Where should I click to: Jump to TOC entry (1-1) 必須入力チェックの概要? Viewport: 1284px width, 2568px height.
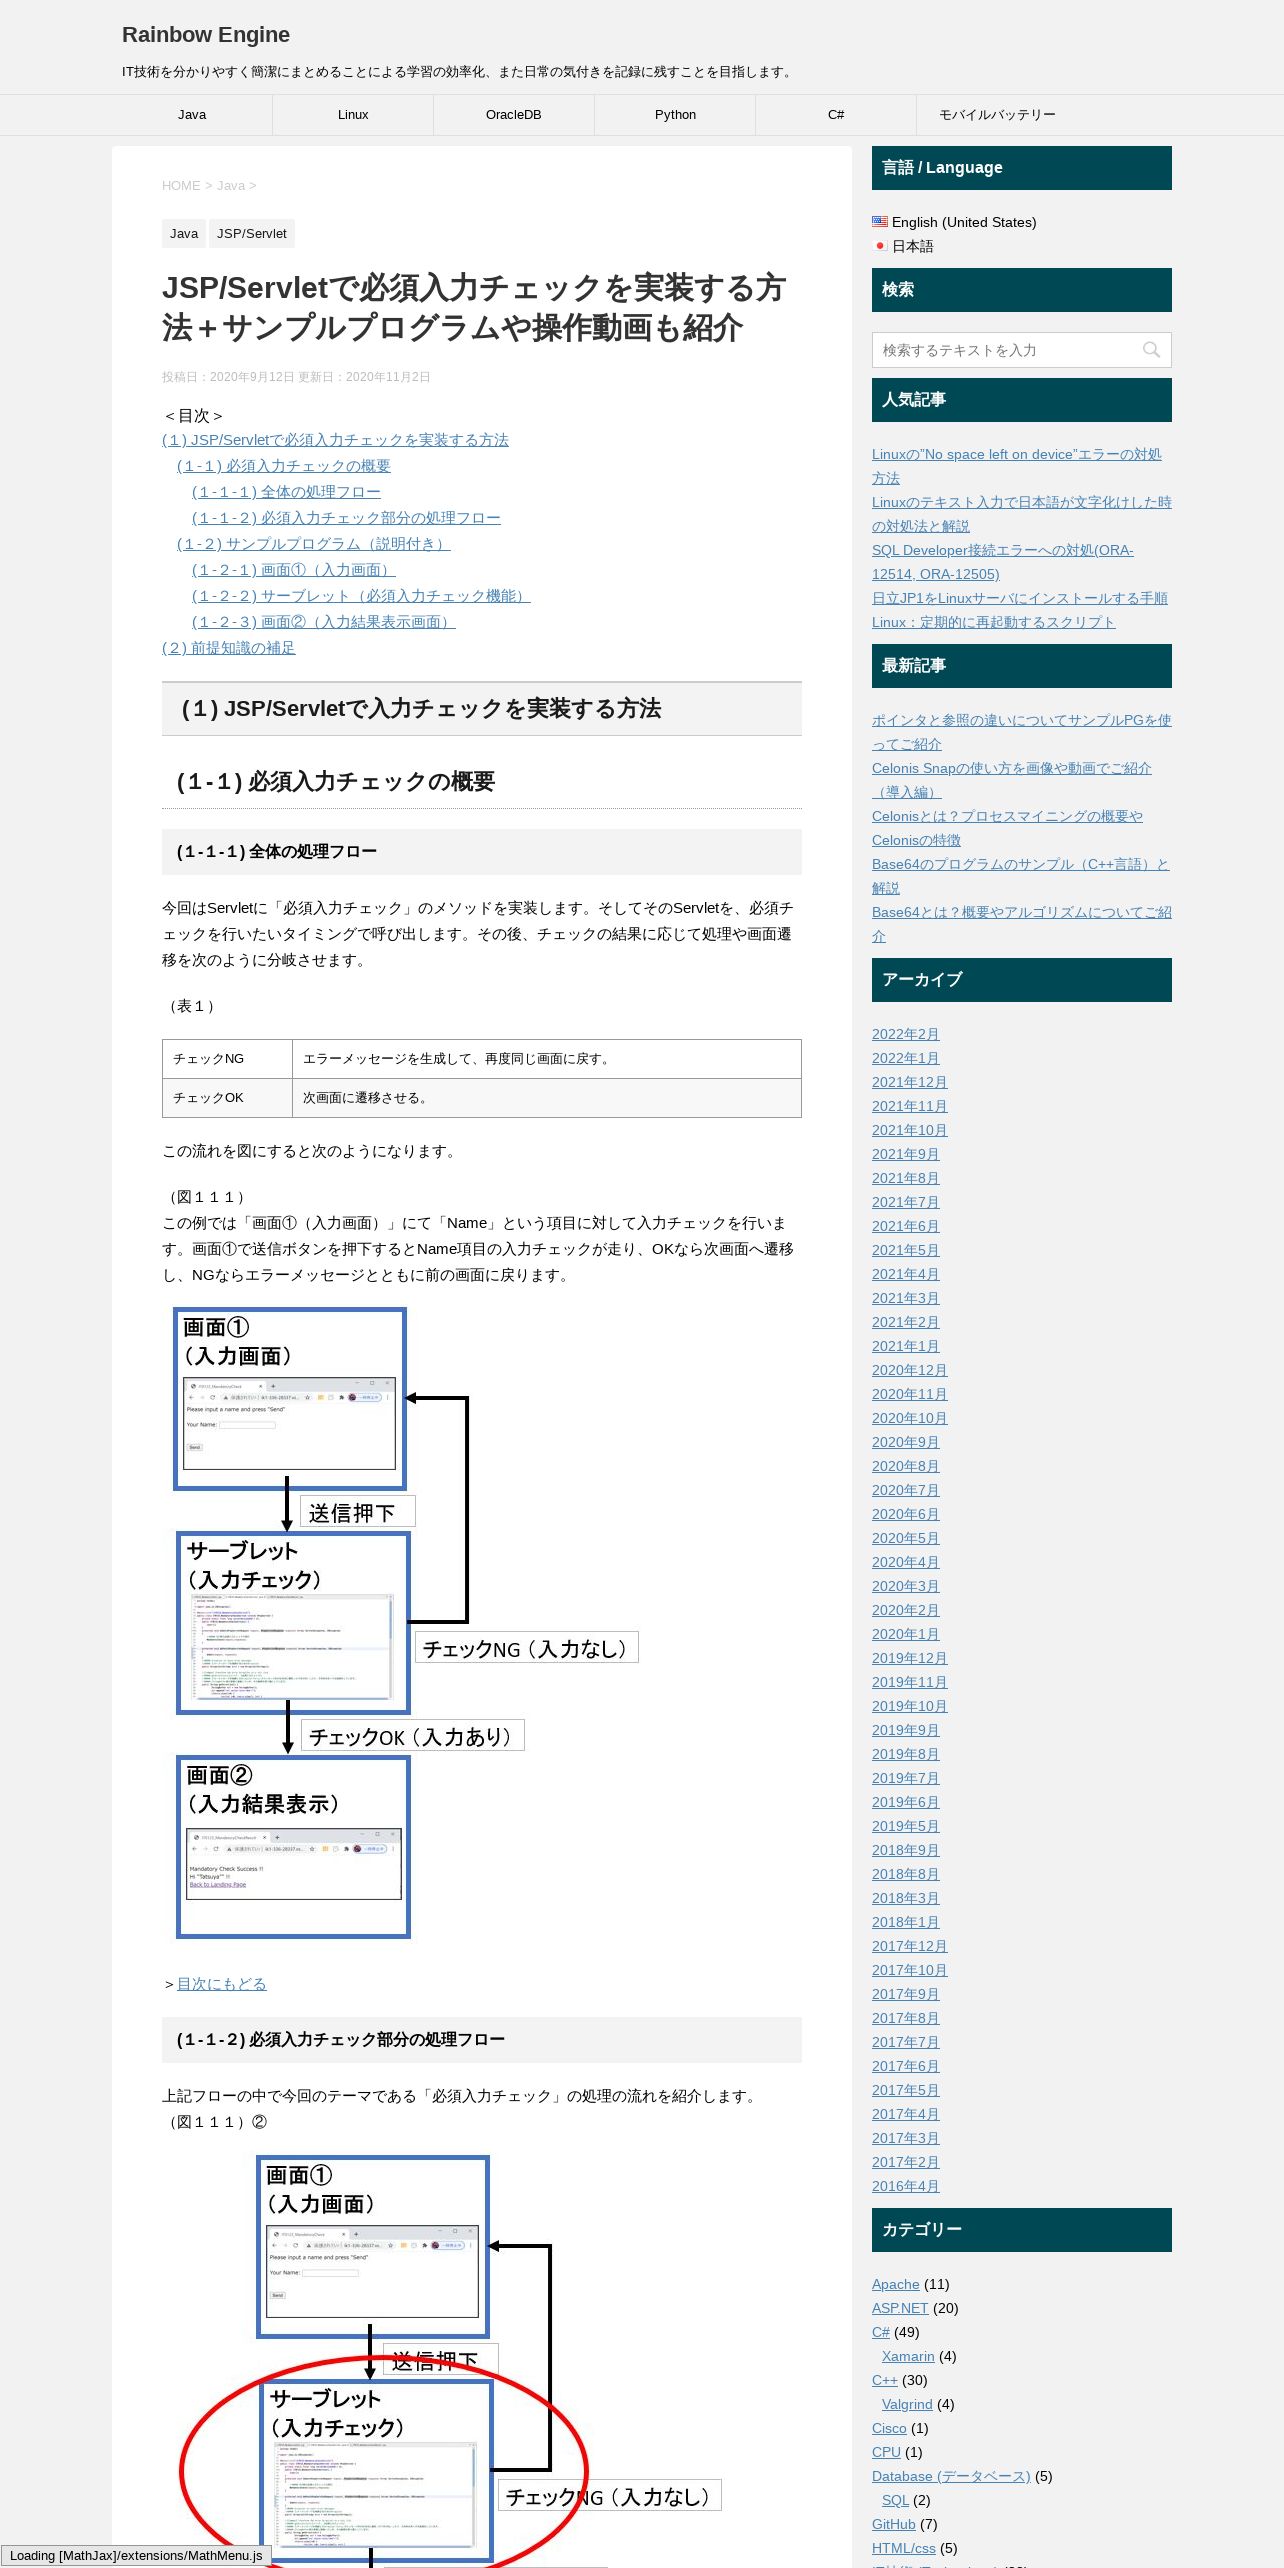point(284,466)
